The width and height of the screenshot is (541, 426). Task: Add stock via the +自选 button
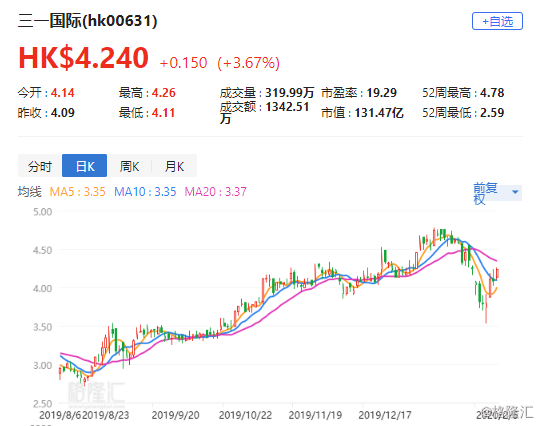tap(497, 21)
